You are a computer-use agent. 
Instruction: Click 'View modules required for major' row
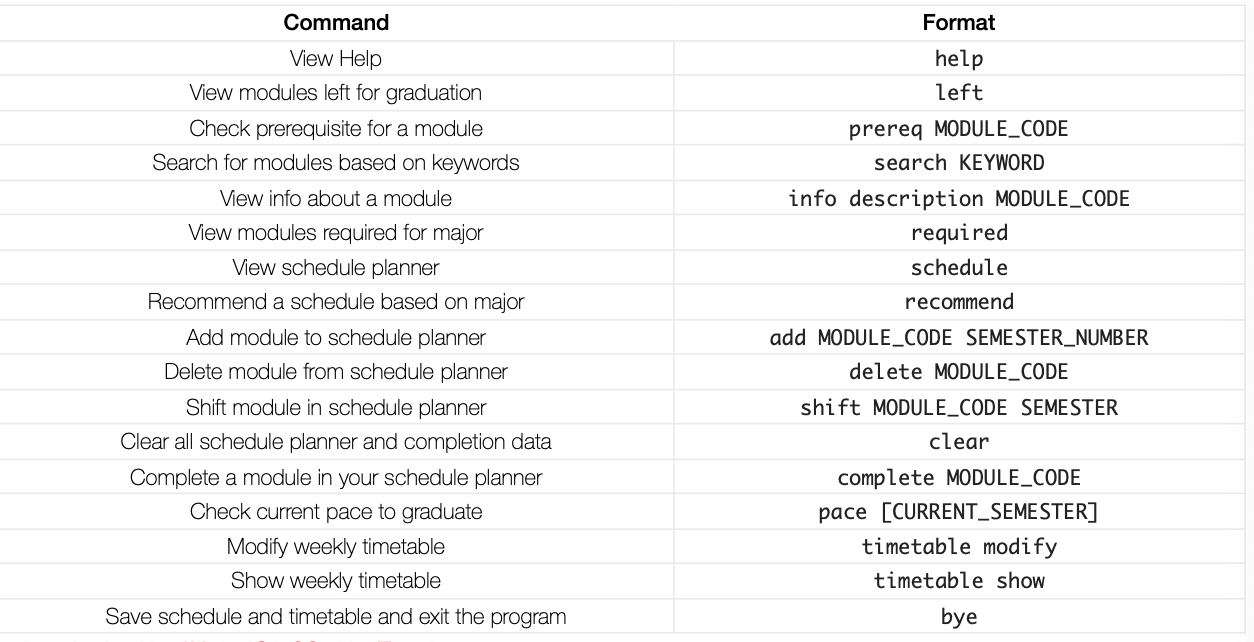[622, 233]
